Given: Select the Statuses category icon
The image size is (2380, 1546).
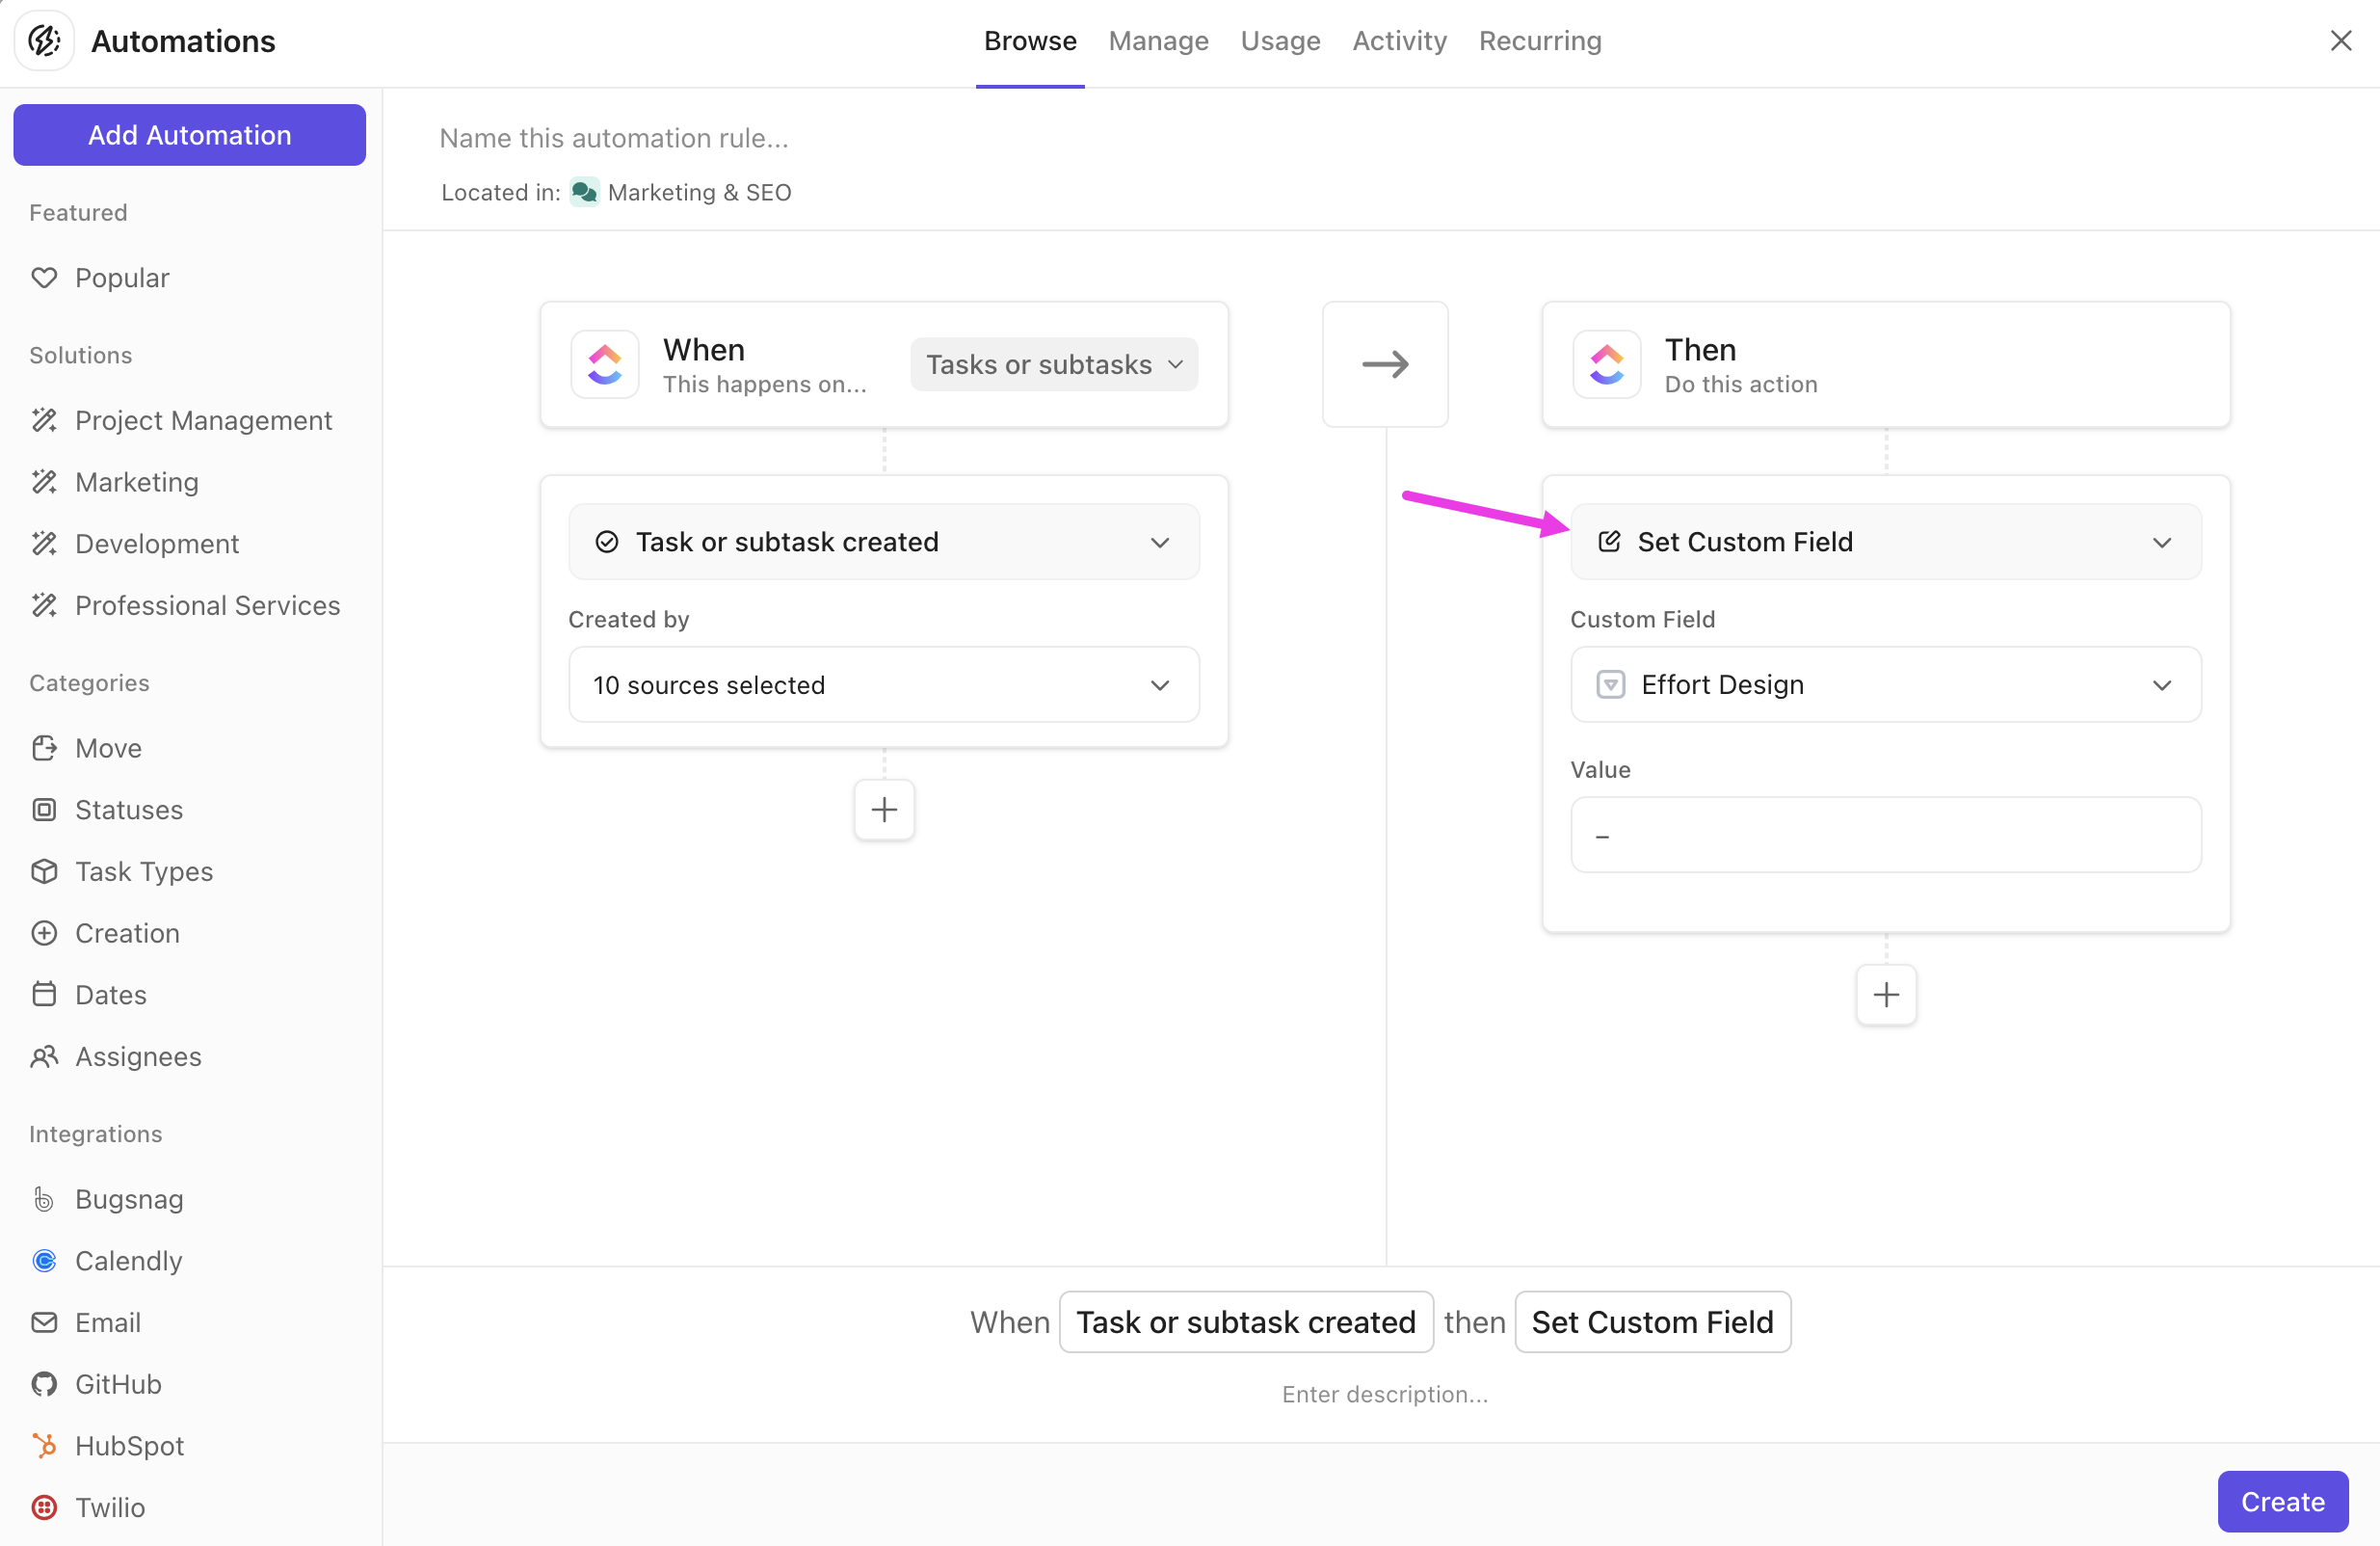Looking at the screenshot, I should coord(44,809).
